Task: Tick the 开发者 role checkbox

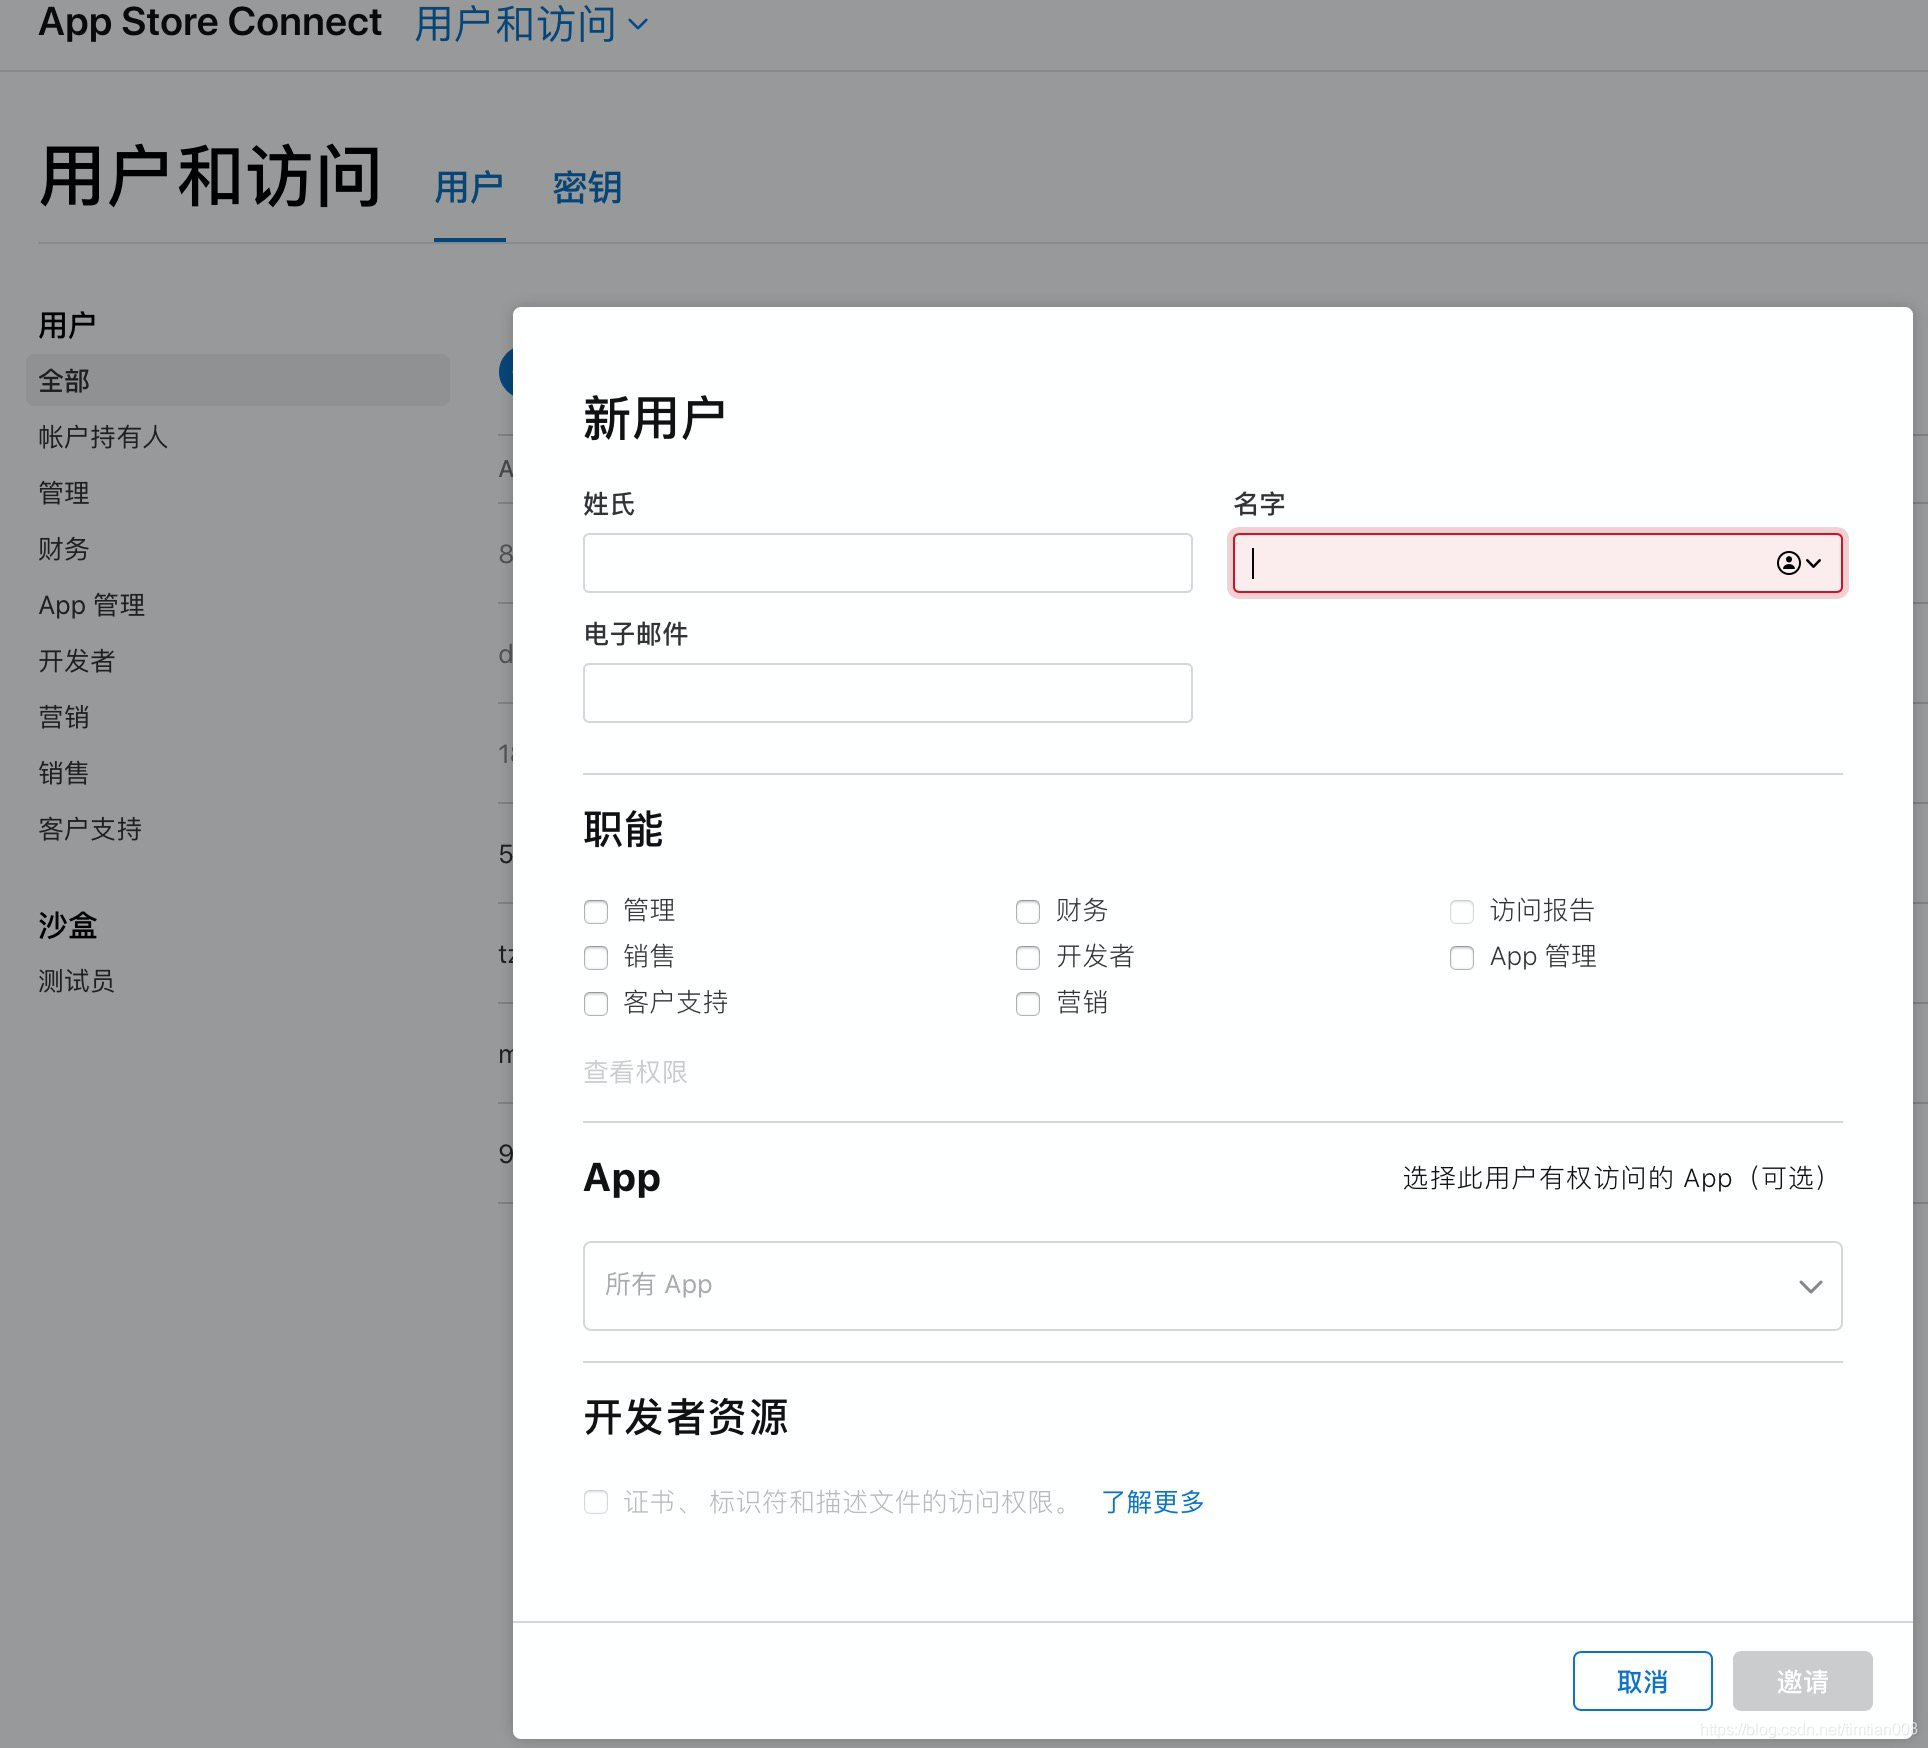Action: 1028,957
